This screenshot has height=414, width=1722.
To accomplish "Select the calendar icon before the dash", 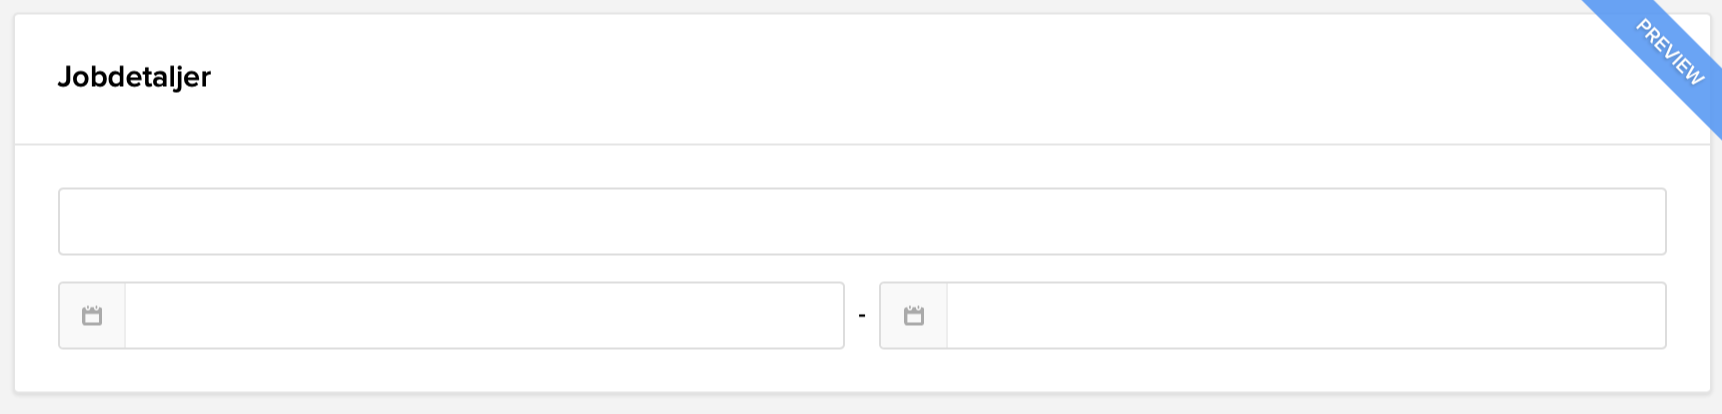I will pos(92,316).
